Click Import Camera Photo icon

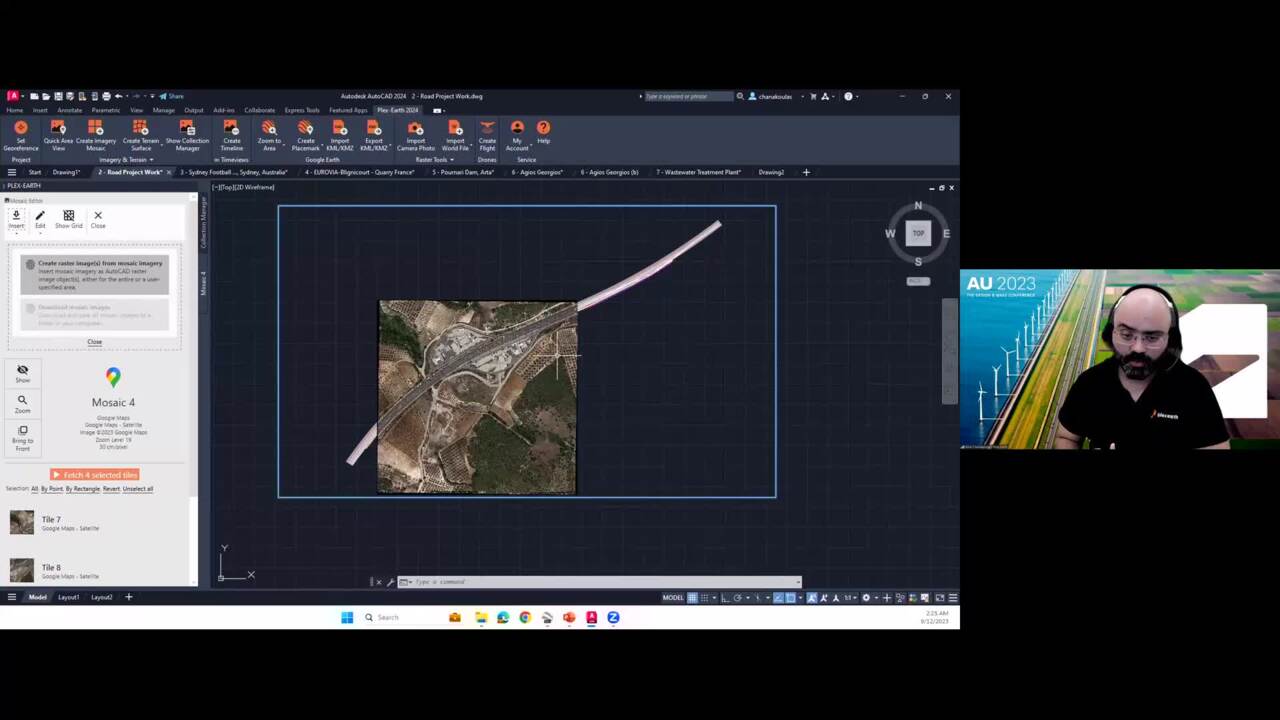416,128
